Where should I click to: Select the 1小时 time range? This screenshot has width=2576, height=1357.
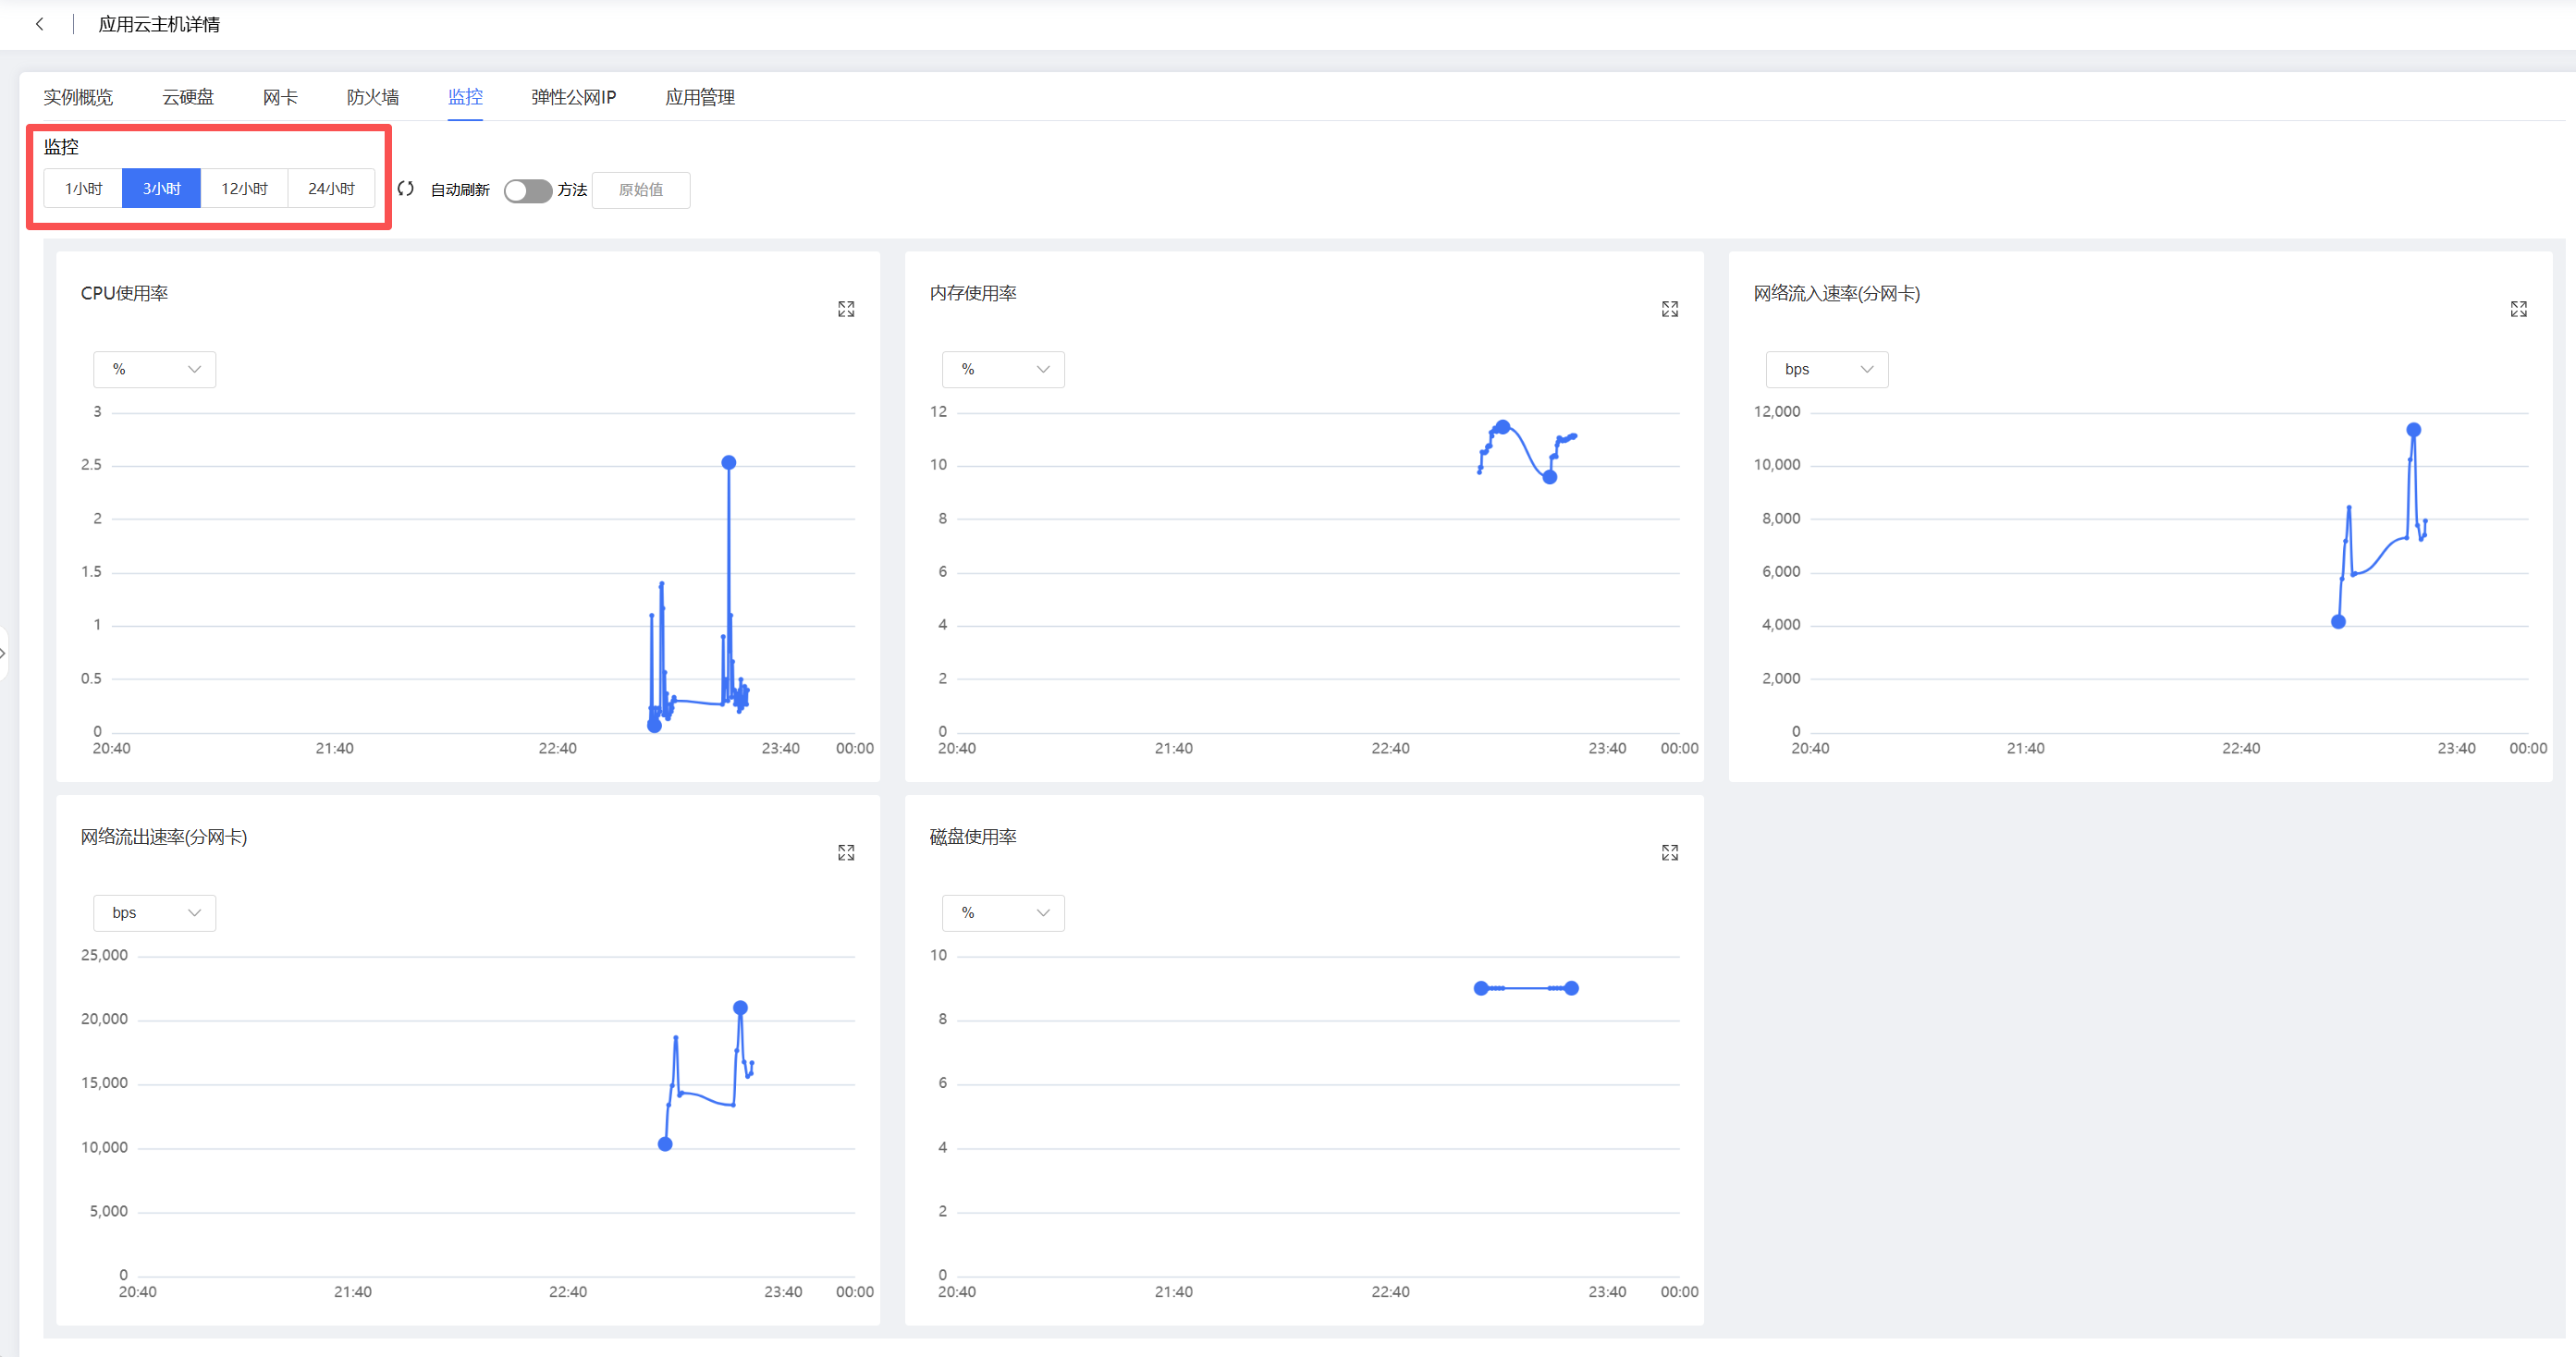tap(83, 189)
